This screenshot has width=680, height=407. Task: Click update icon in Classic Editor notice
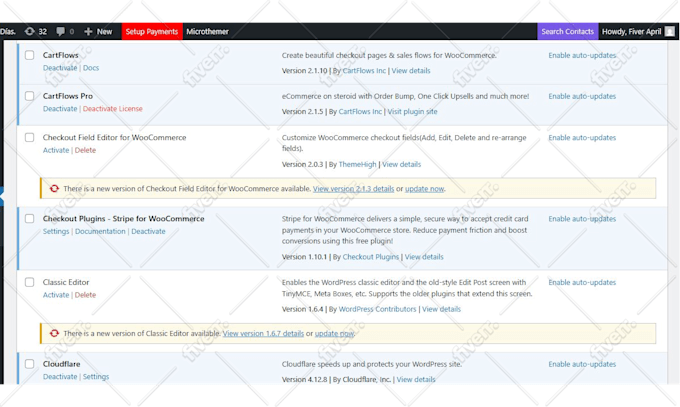tap(54, 333)
